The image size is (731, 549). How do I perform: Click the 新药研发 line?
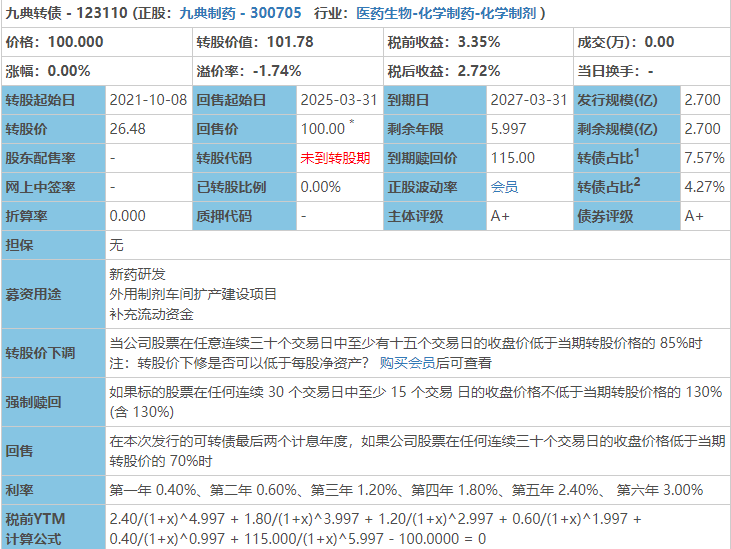[x=138, y=274]
